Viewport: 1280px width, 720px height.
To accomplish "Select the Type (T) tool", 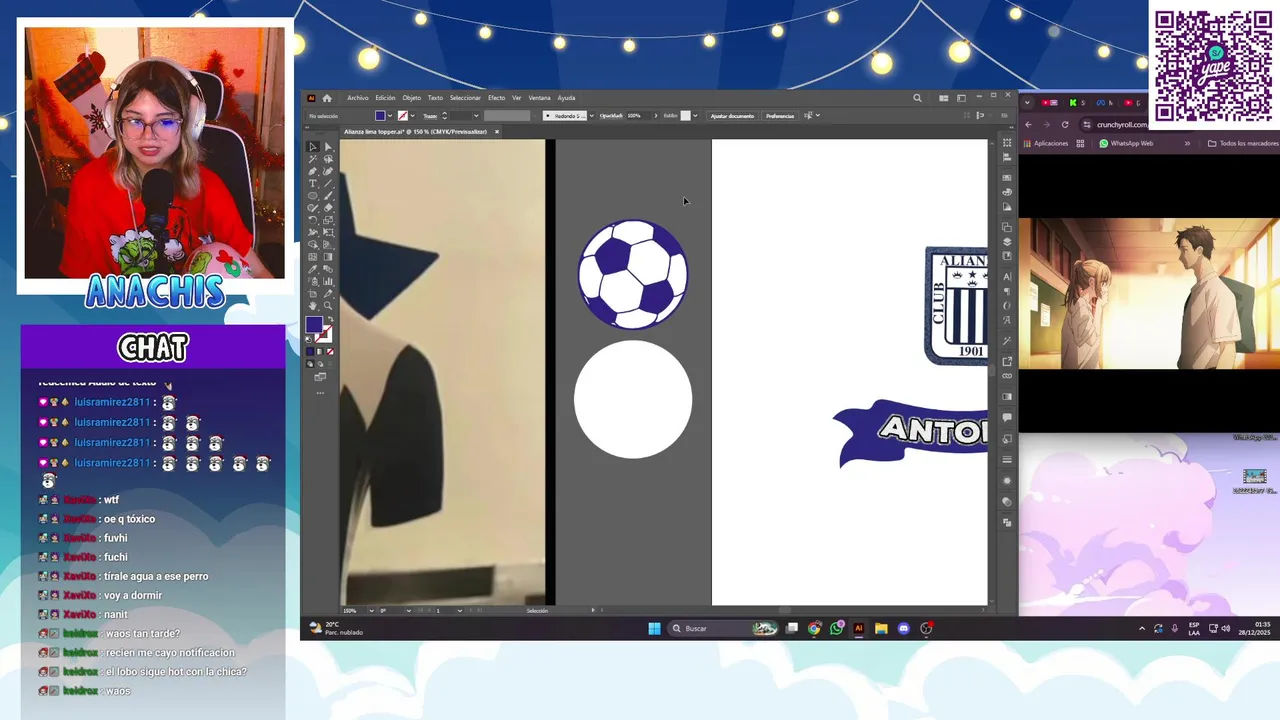I will pos(313,183).
